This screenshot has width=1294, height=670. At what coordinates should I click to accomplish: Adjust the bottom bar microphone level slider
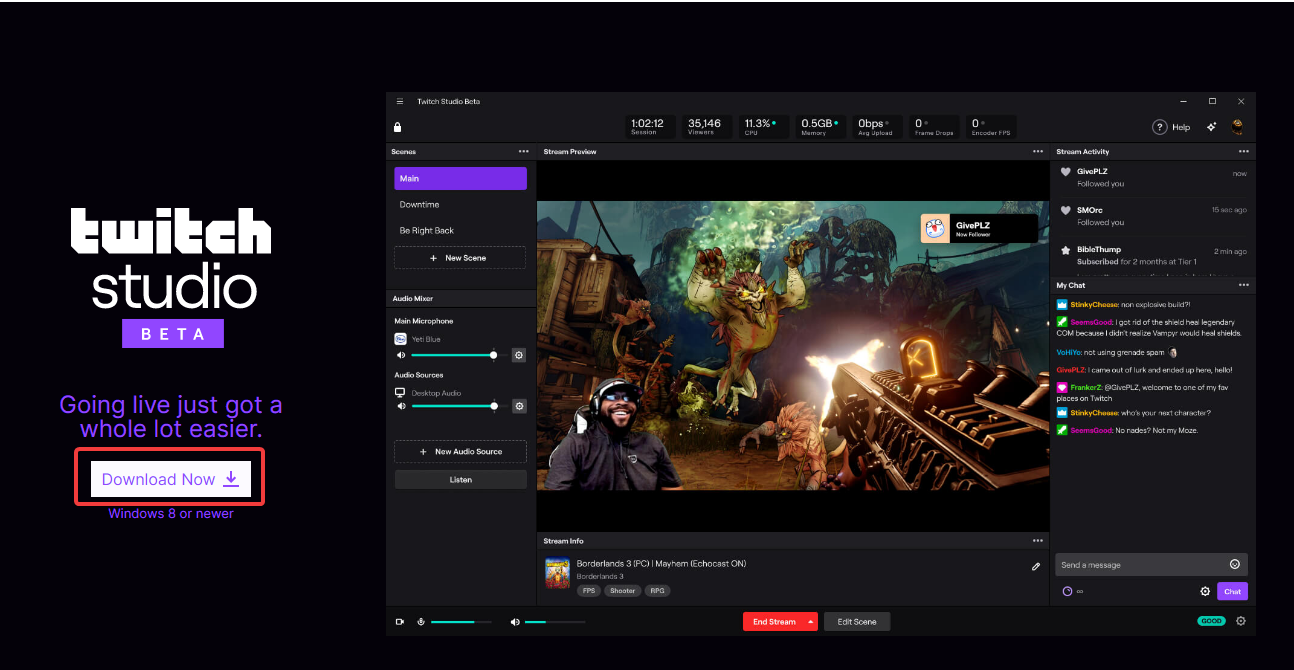[x=461, y=622]
